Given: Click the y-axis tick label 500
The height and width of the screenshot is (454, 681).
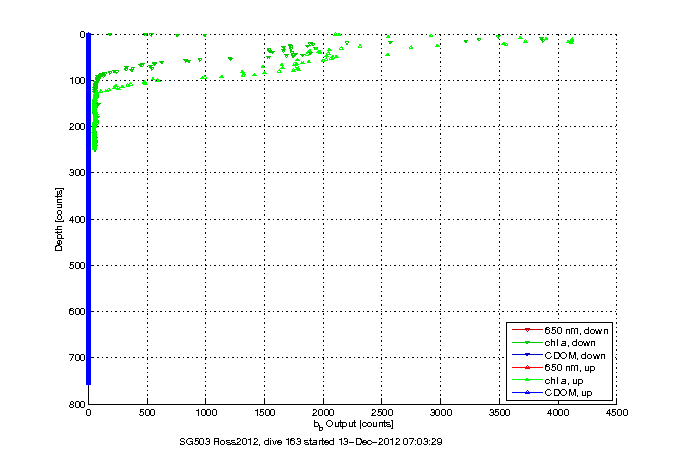Looking at the screenshot, I should pyautogui.click(x=77, y=265).
